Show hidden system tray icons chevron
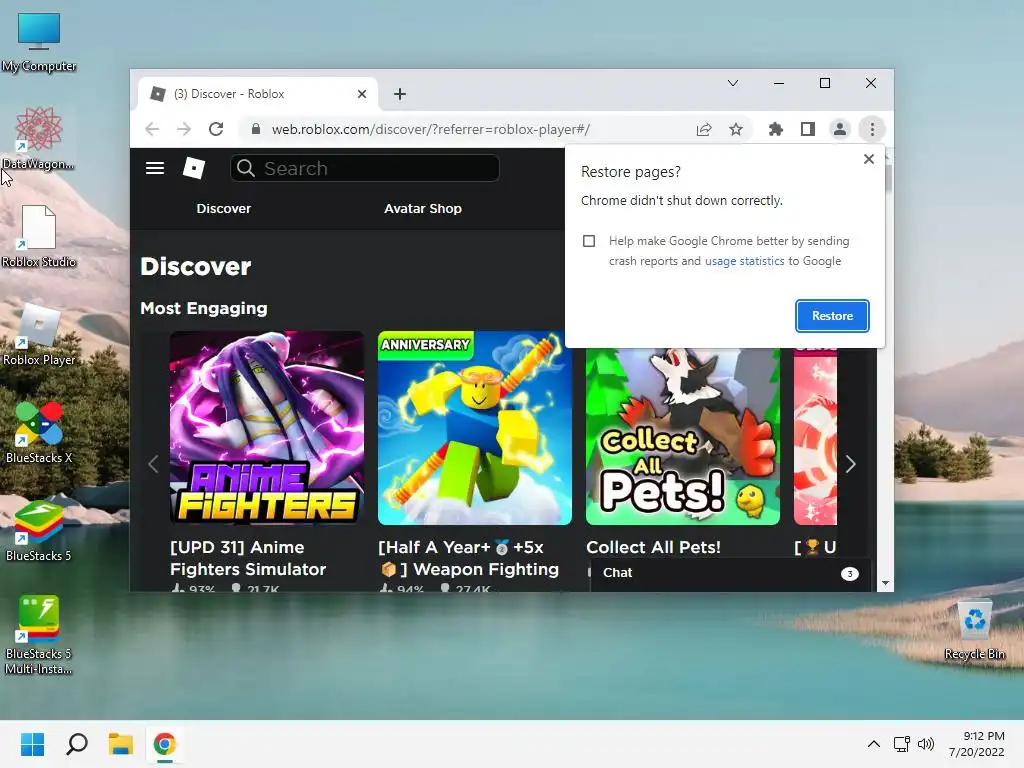 pos(874,744)
